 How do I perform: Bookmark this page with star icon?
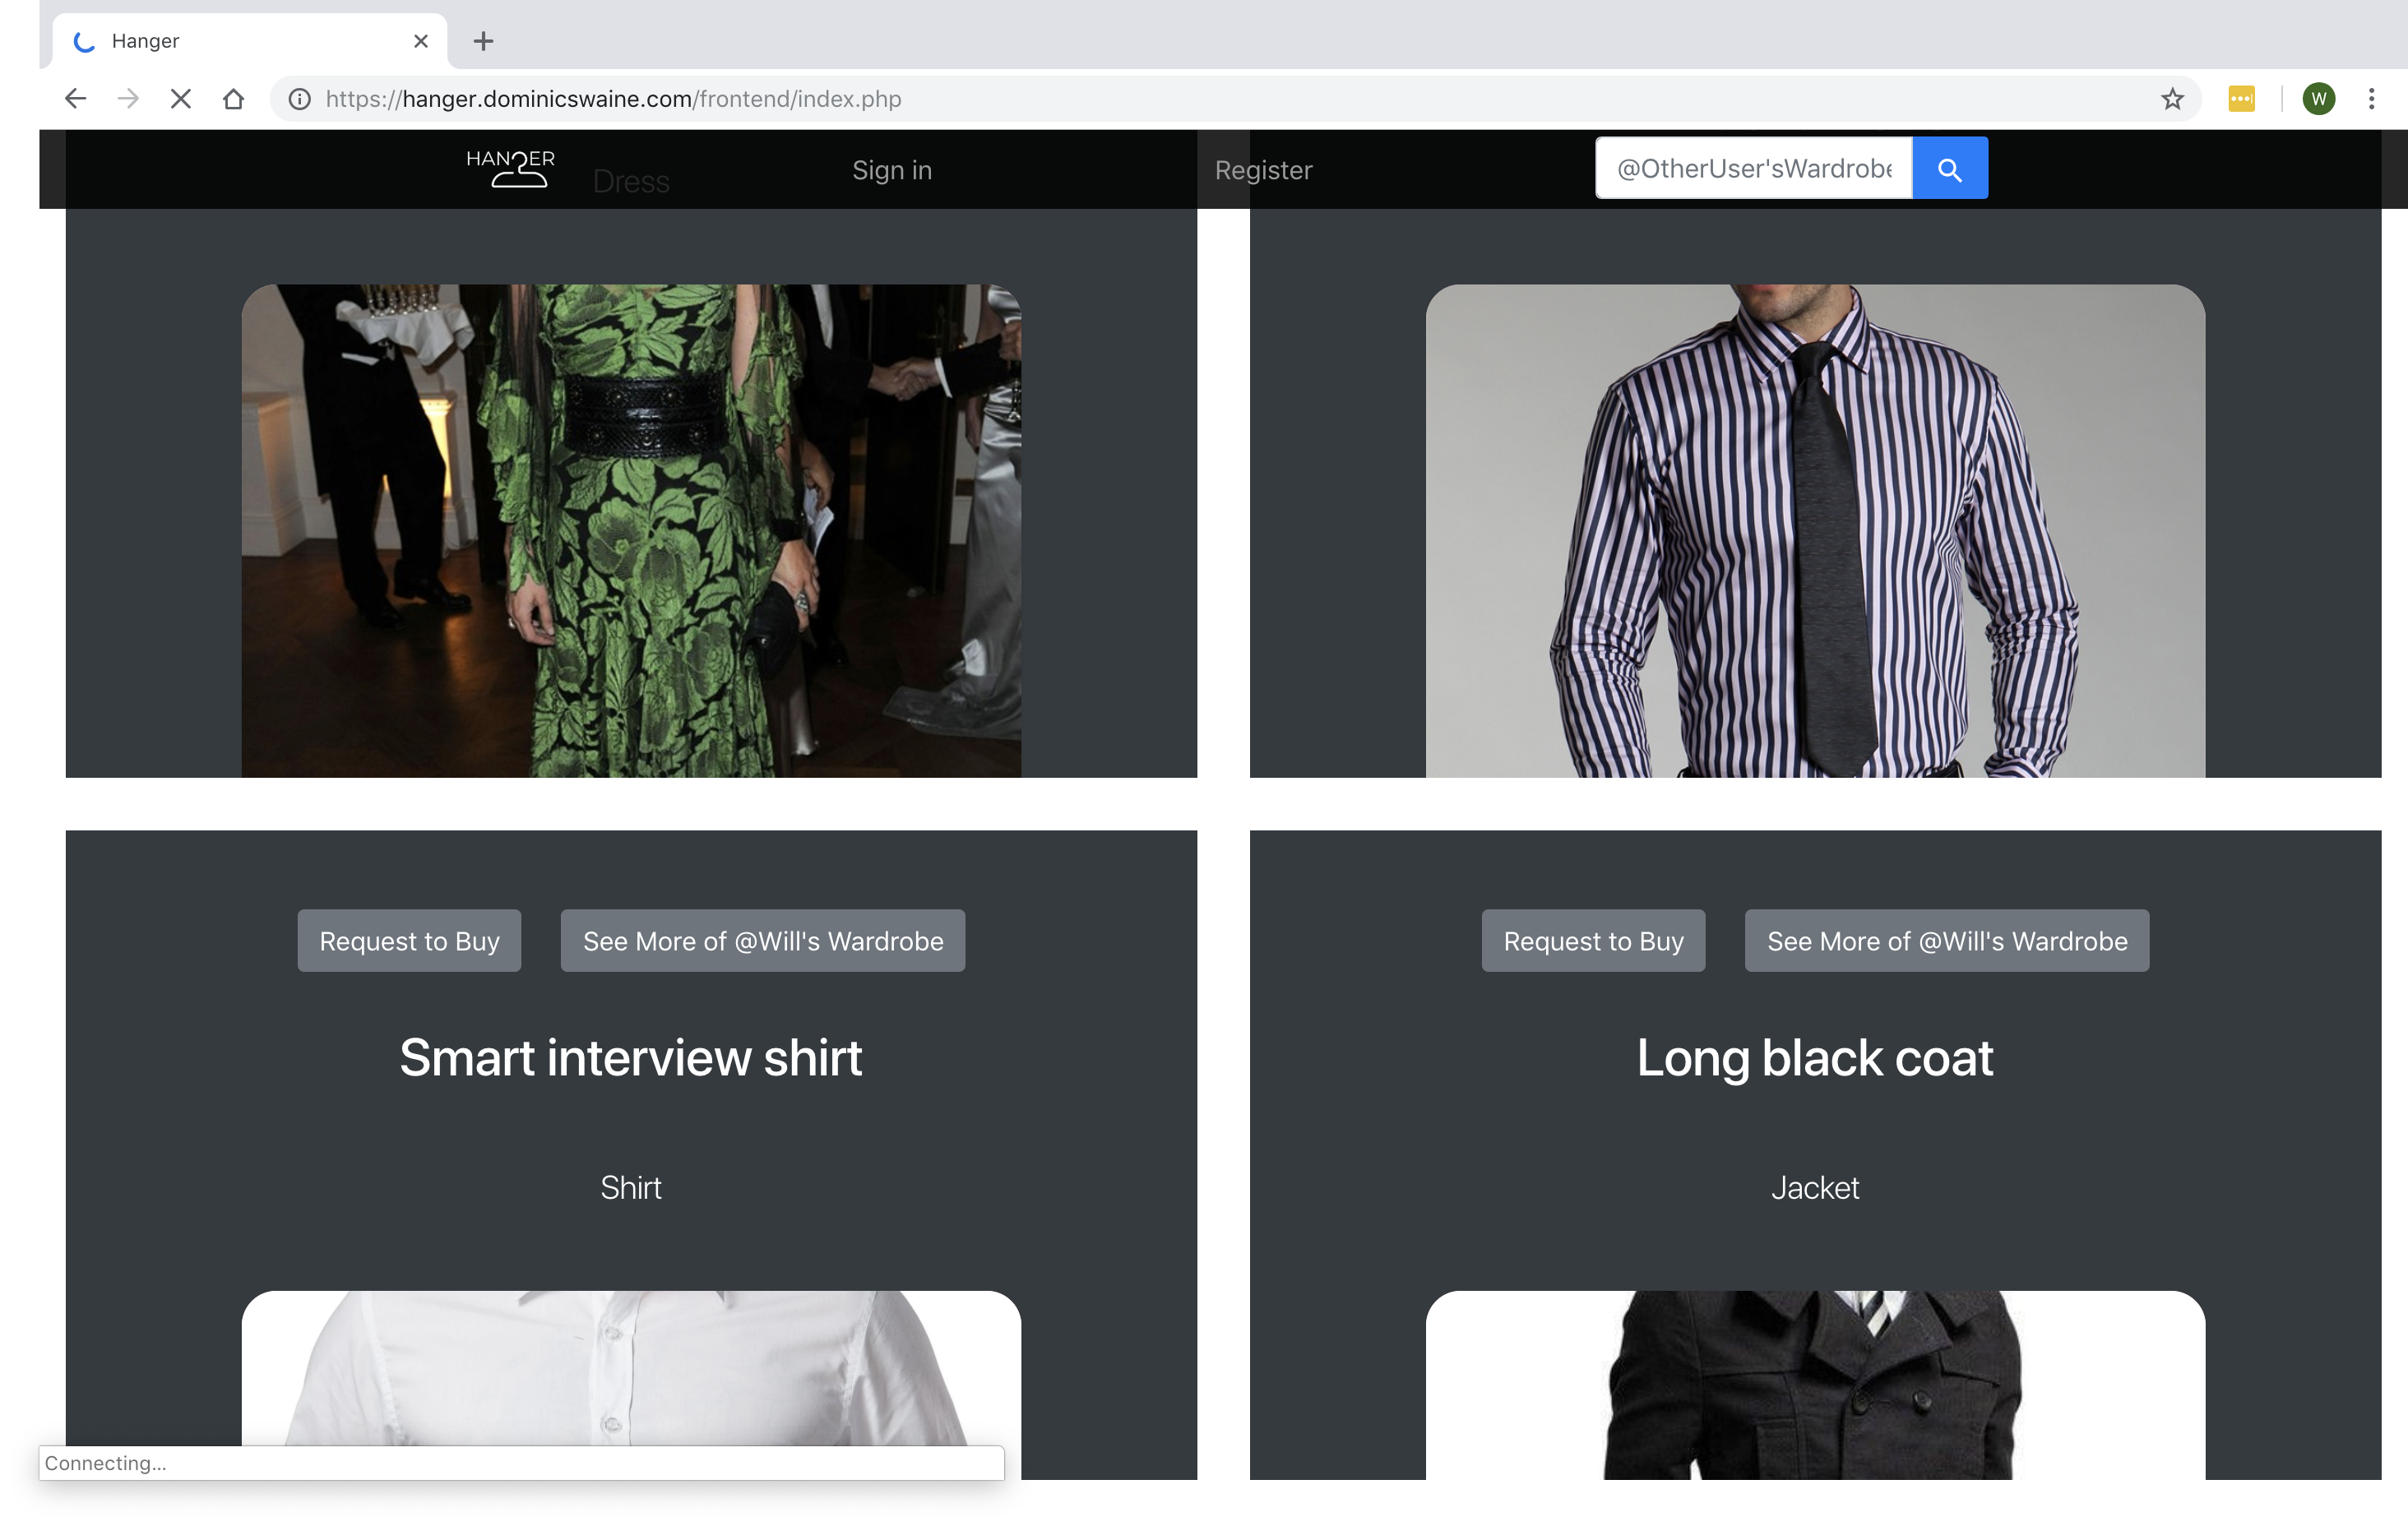pyautogui.click(x=2171, y=99)
